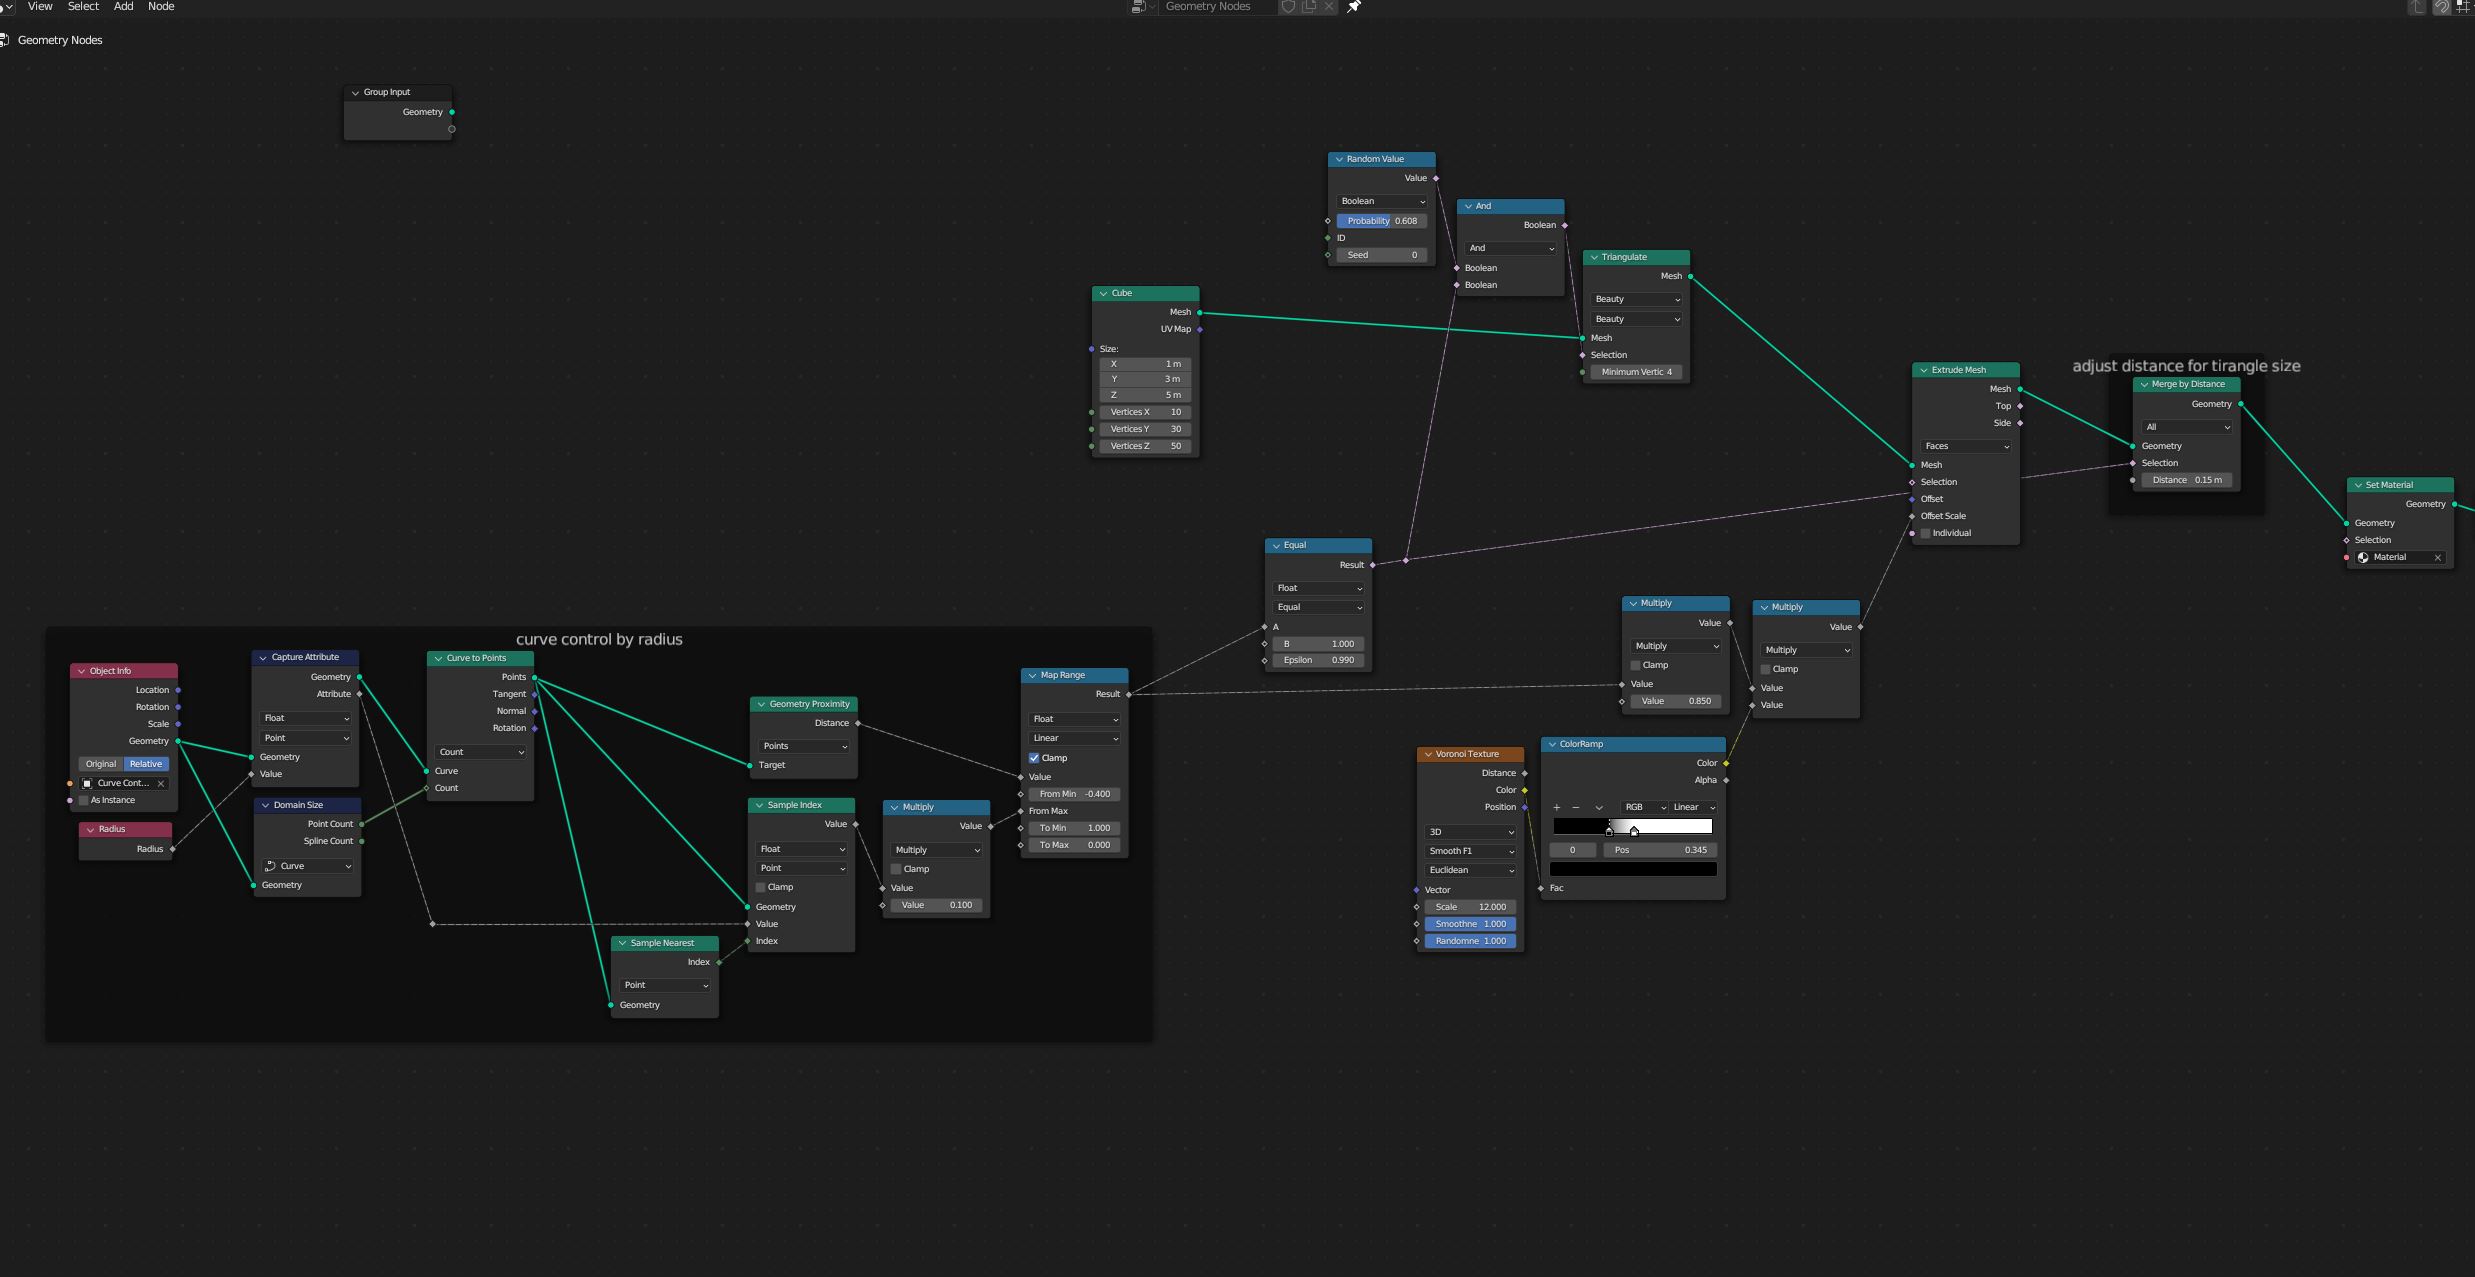This screenshot has height=1277, width=2475.
Task: Click Cube node Mesh output socket
Action: coord(1200,312)
